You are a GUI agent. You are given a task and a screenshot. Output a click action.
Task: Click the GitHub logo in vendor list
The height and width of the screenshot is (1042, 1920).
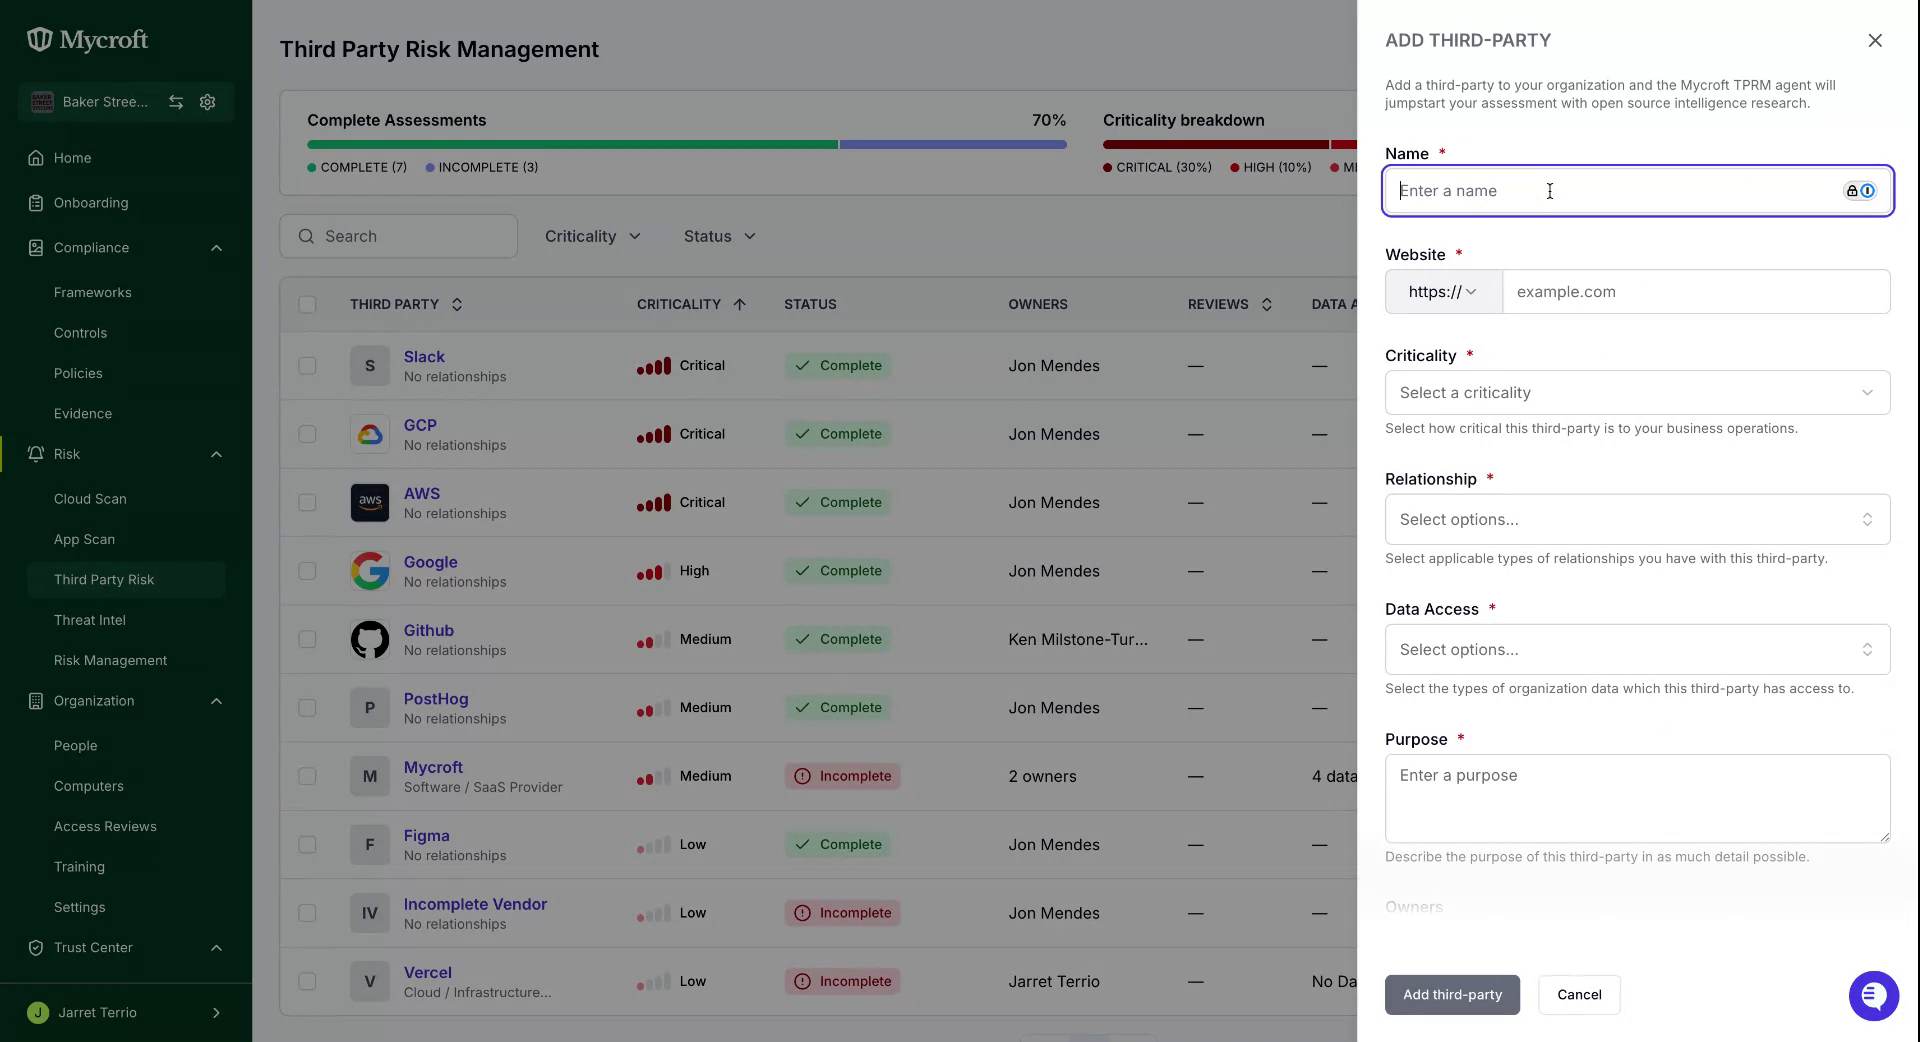[370, 639]
